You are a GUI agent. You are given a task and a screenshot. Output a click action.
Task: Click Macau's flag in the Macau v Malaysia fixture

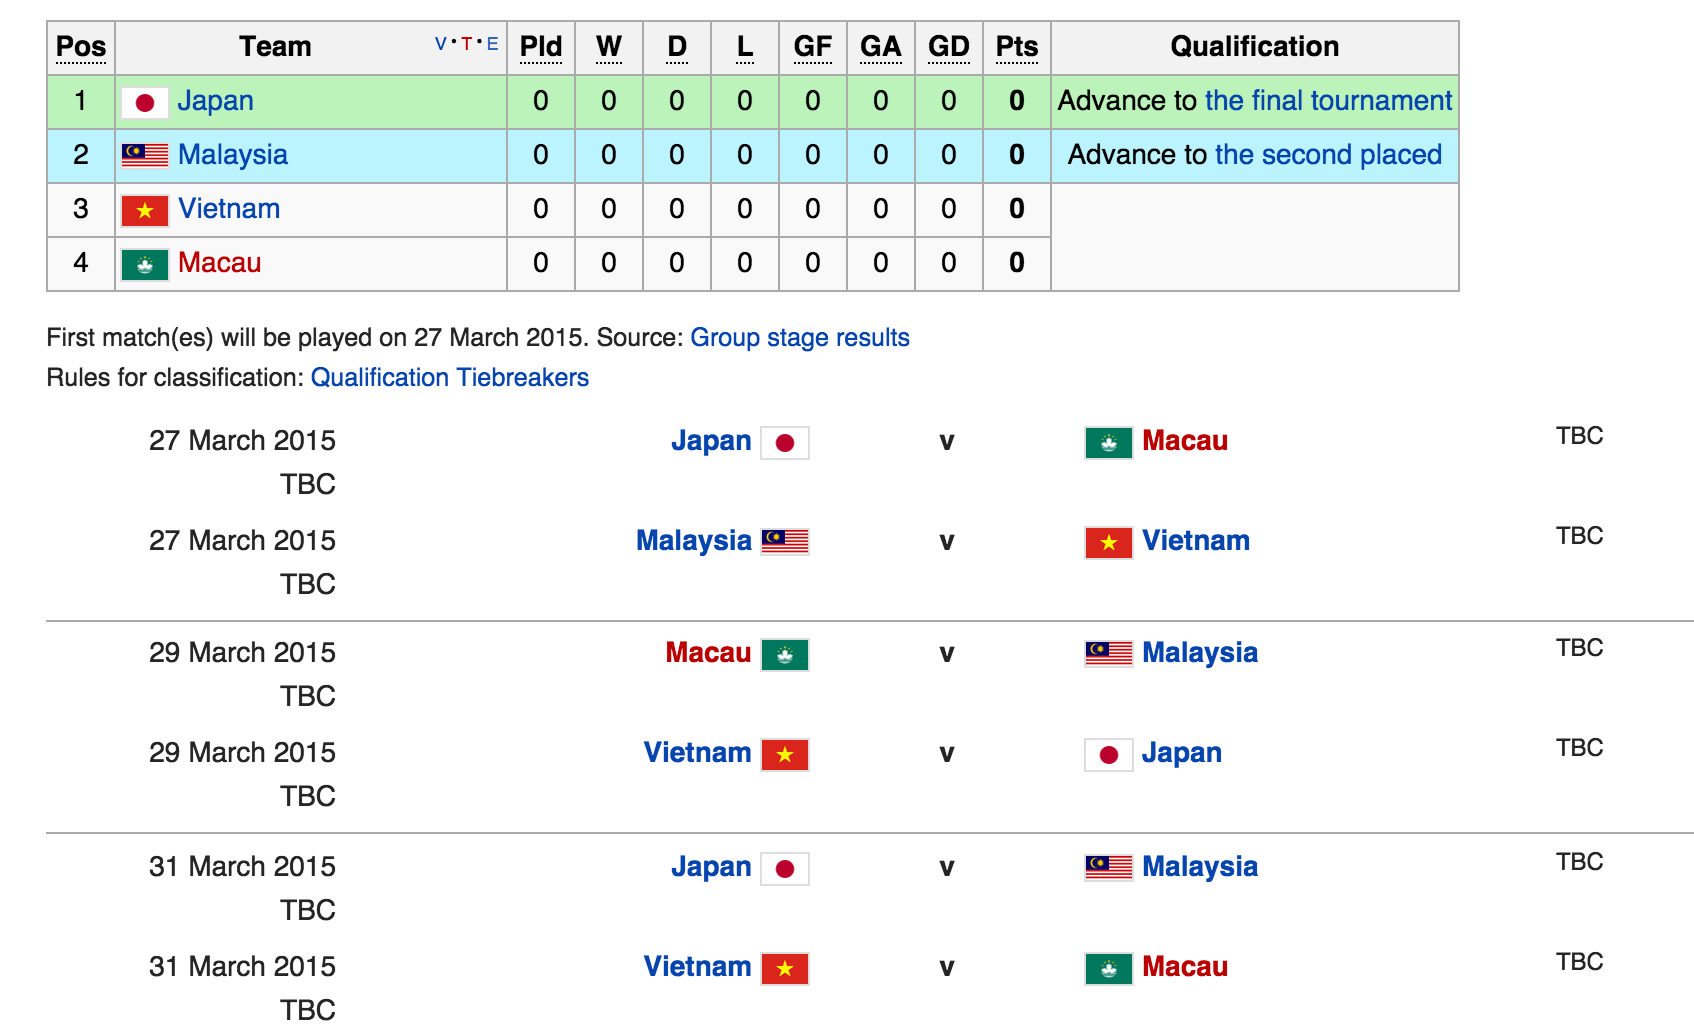pyautogui.click(x=785, y=654)
